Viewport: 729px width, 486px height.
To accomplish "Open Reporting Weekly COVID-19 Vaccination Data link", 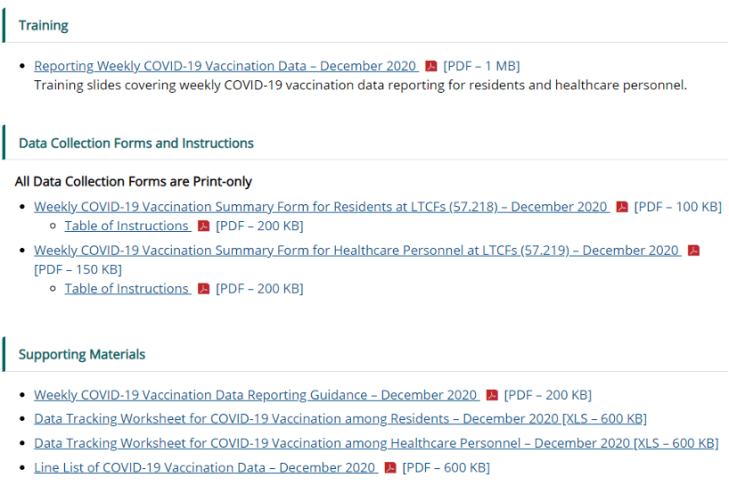I will [225, 66].
